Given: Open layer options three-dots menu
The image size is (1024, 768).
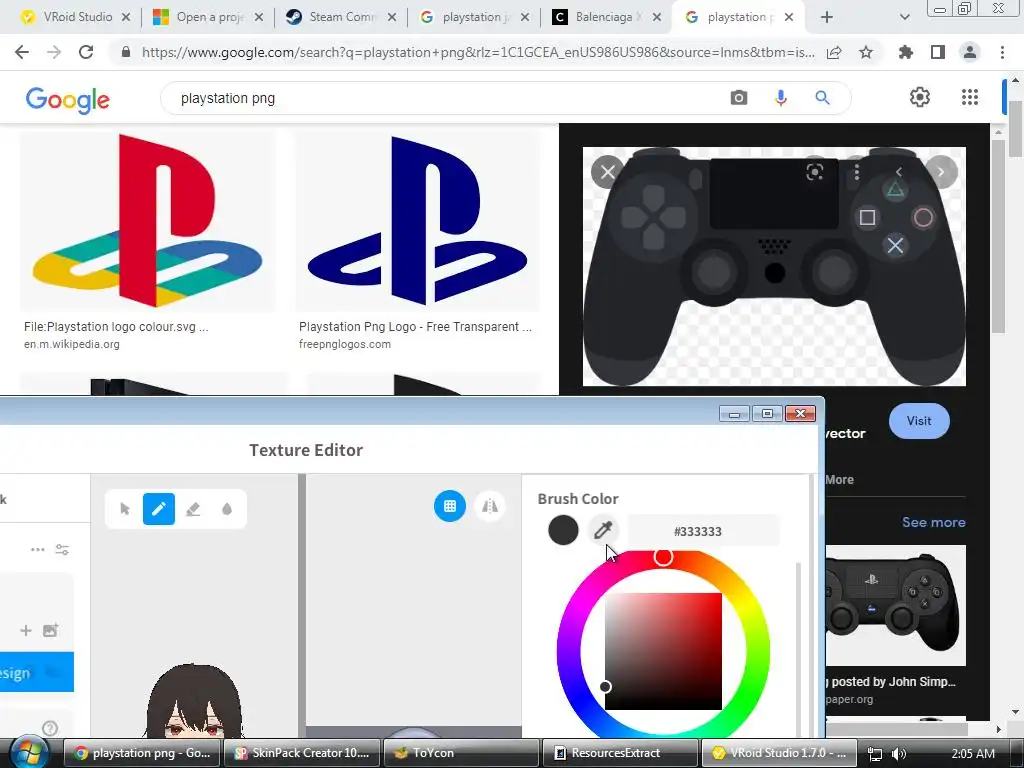Looking at the screenshot, I should pos(38,550).
